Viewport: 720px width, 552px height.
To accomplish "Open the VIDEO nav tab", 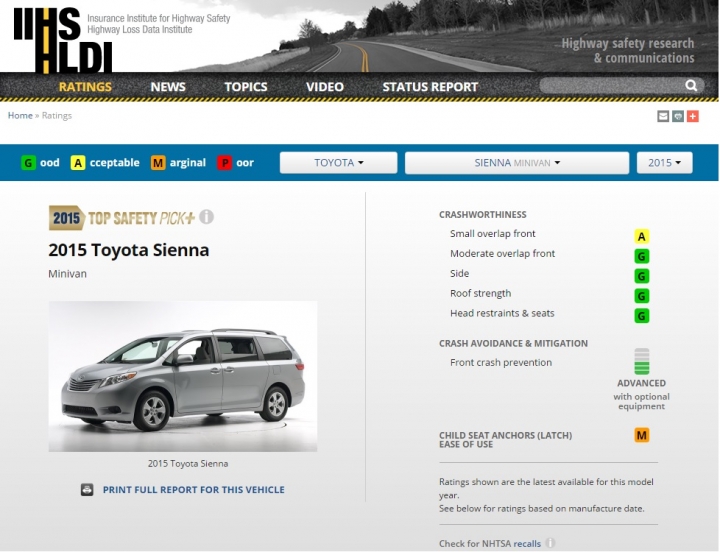I will pyautogui.click(x=325, y=87).
